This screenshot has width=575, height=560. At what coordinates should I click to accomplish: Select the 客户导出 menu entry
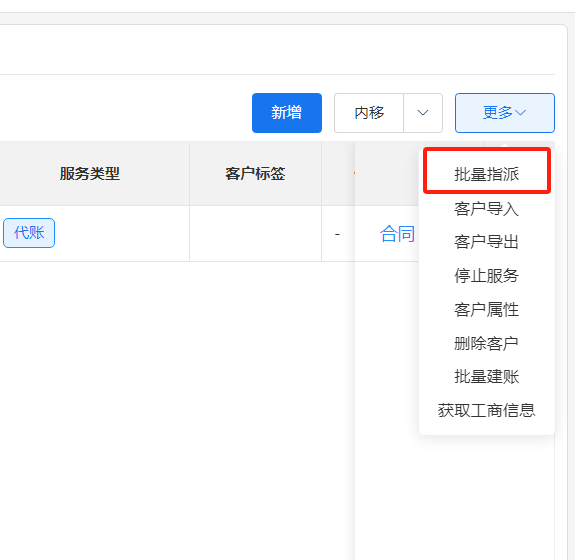click(x=487, y=242)
